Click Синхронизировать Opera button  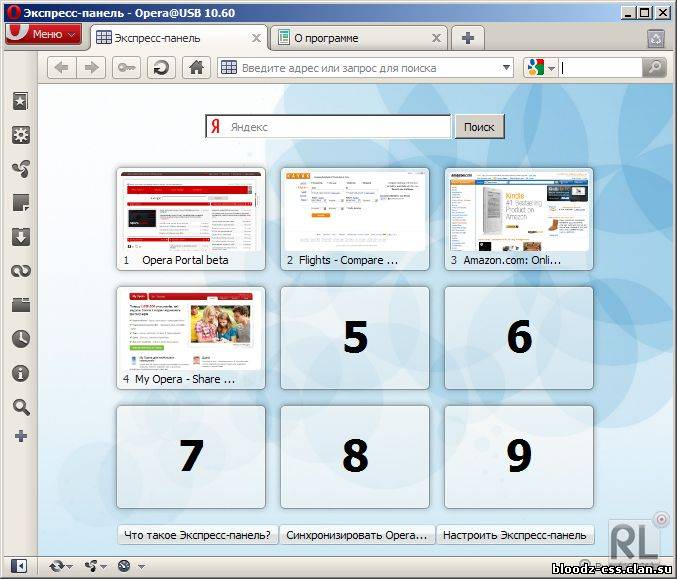357,535
